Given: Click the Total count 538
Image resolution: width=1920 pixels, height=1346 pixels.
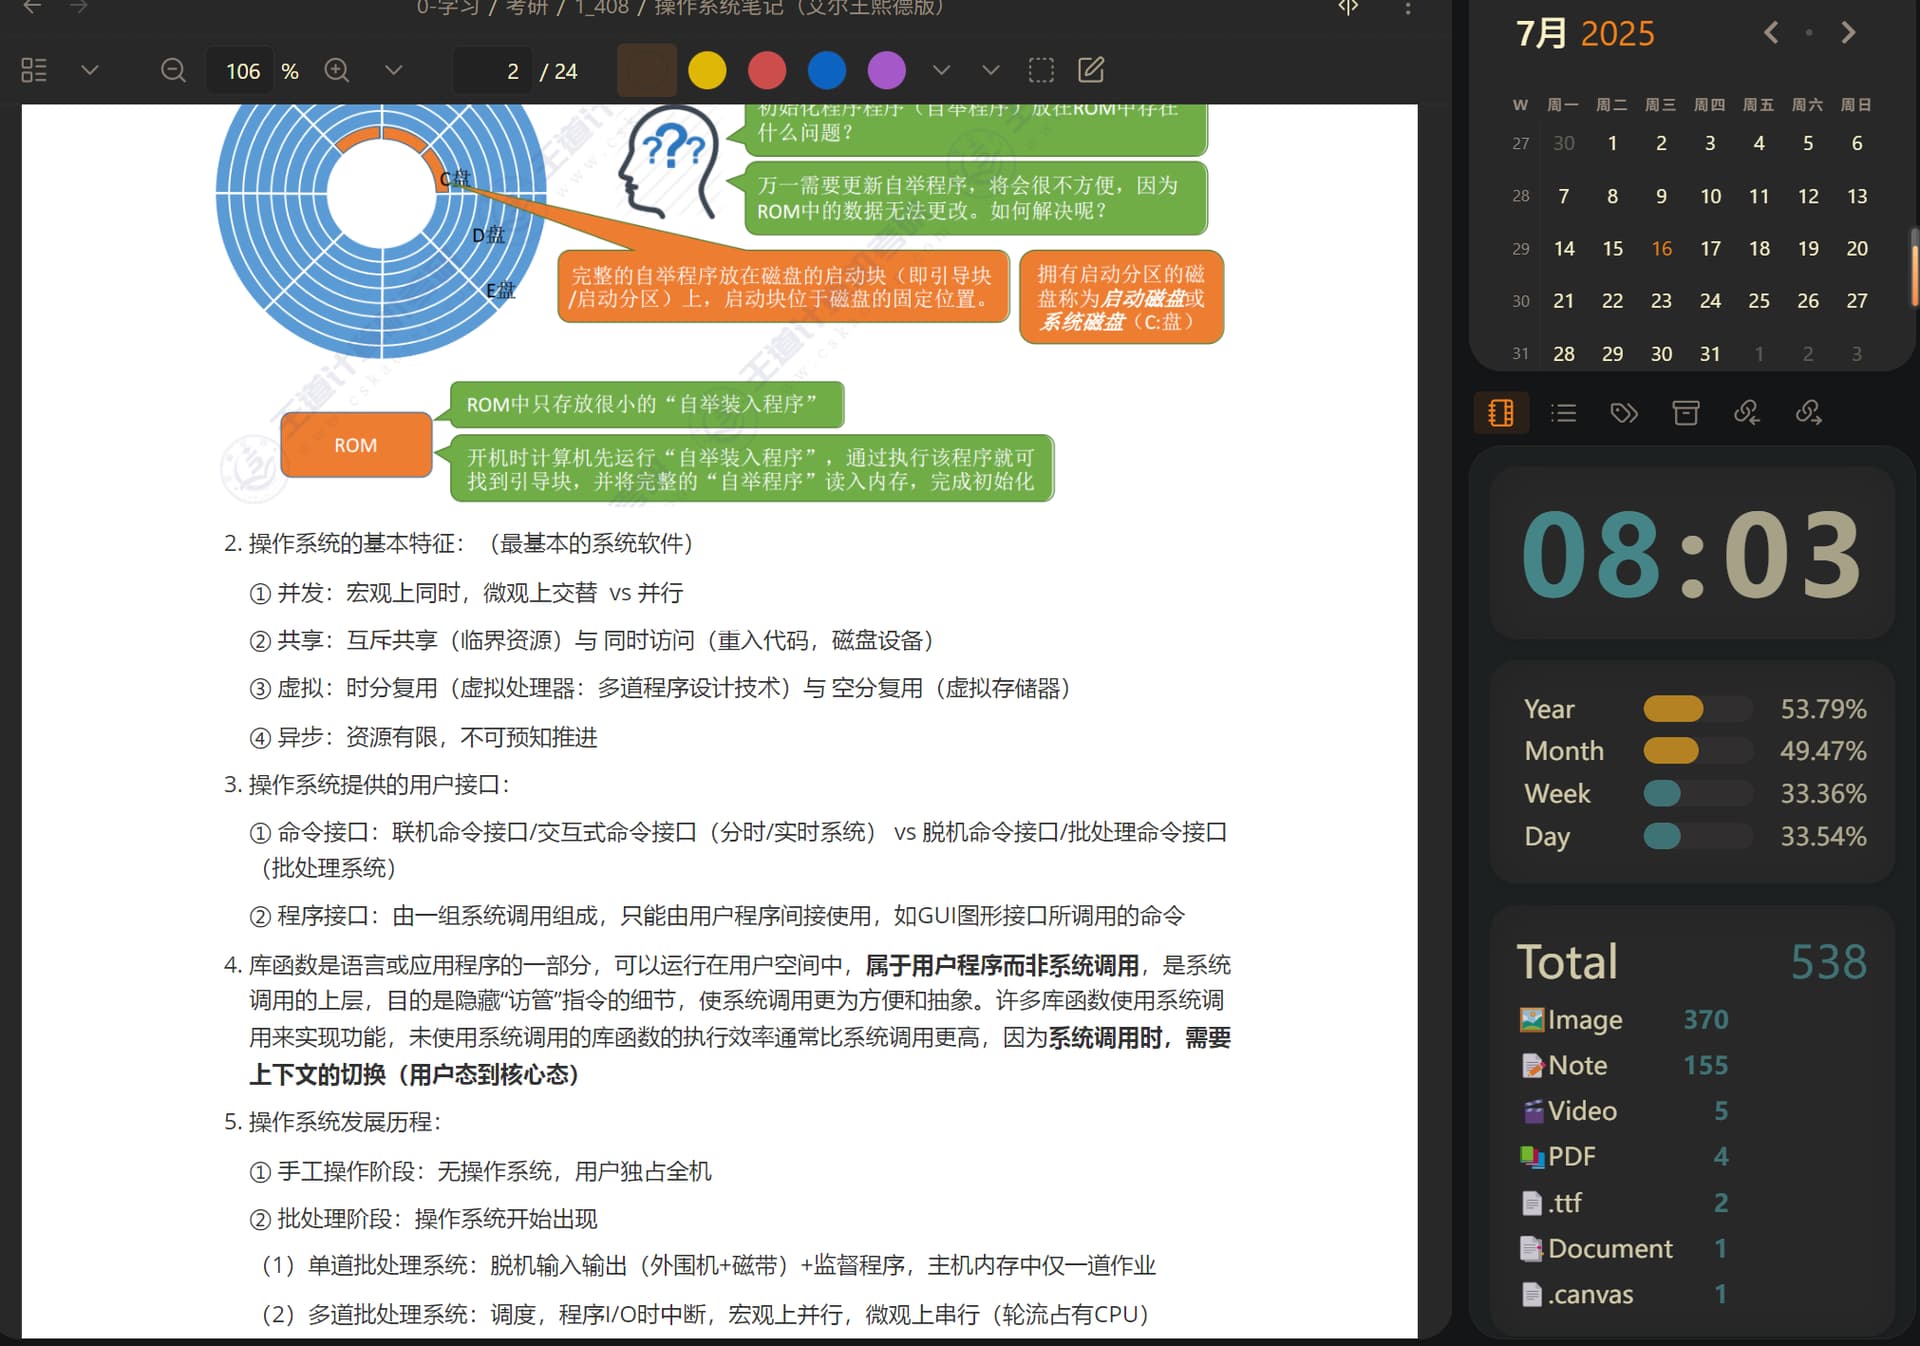Looking at the screenshot, I should pos(1828,962).
